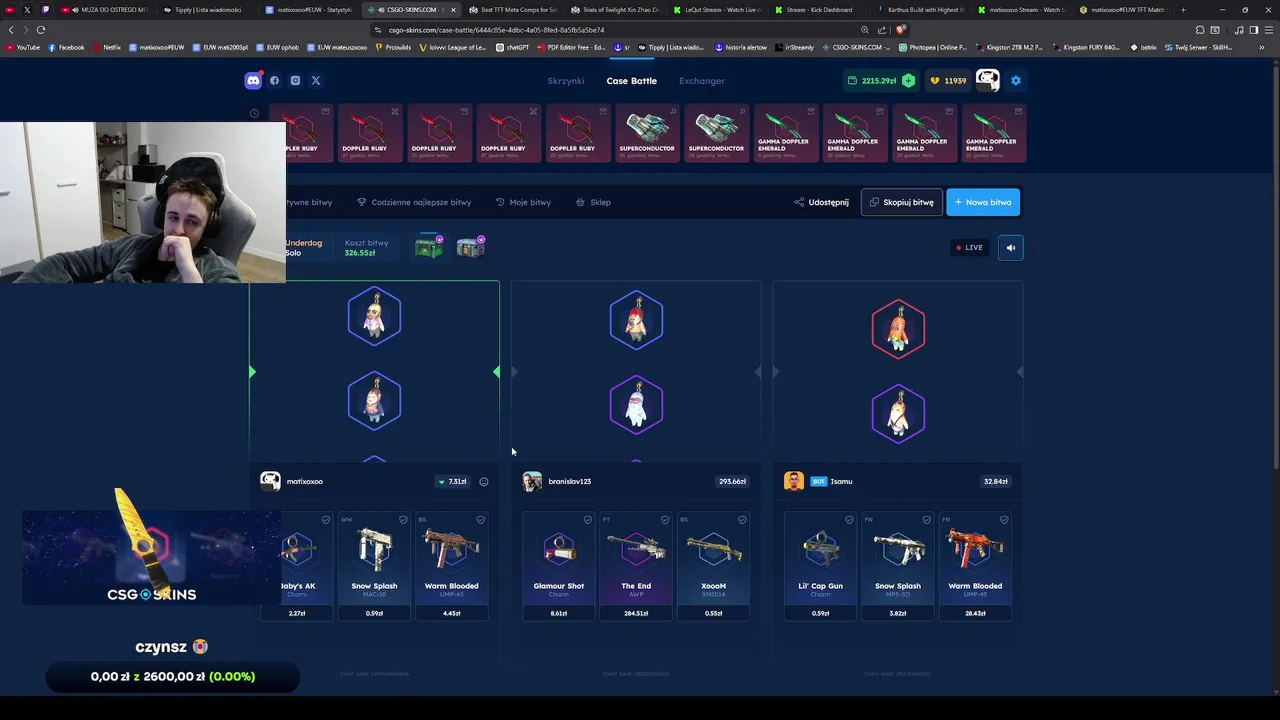This screenshot has width=1280, height=720.
Task: Start a Nowa bitwa
Action: pyautogui.click(x=983, y=202)
